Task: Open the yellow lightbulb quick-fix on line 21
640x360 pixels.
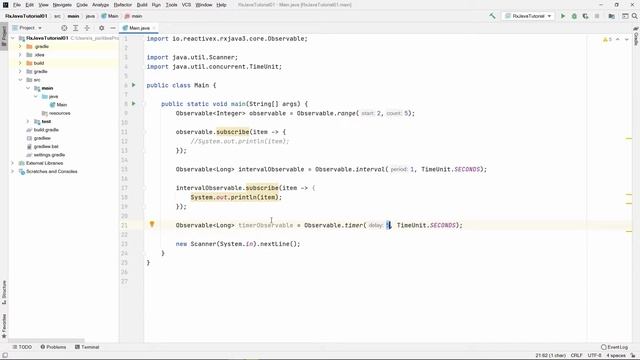Action: tap(152, 224)
